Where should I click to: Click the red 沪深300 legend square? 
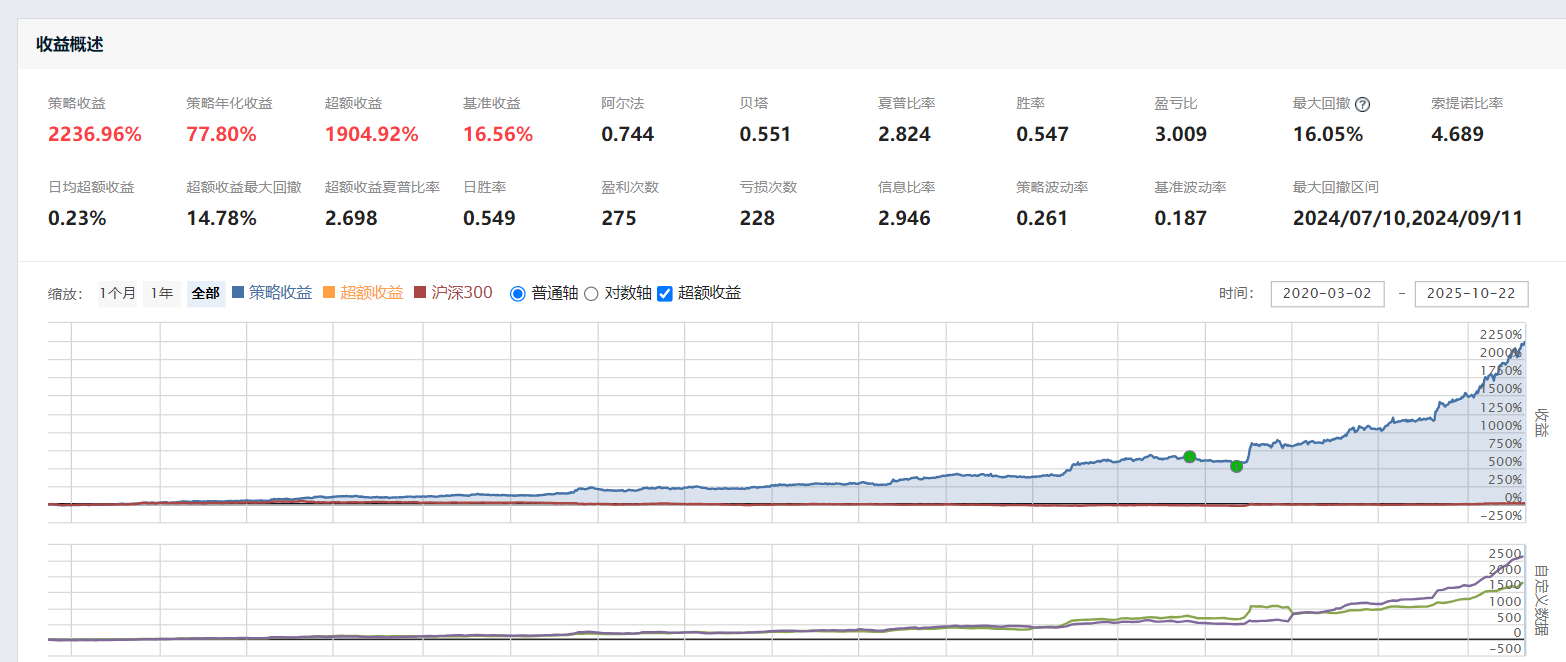click(x=420, y=293)
